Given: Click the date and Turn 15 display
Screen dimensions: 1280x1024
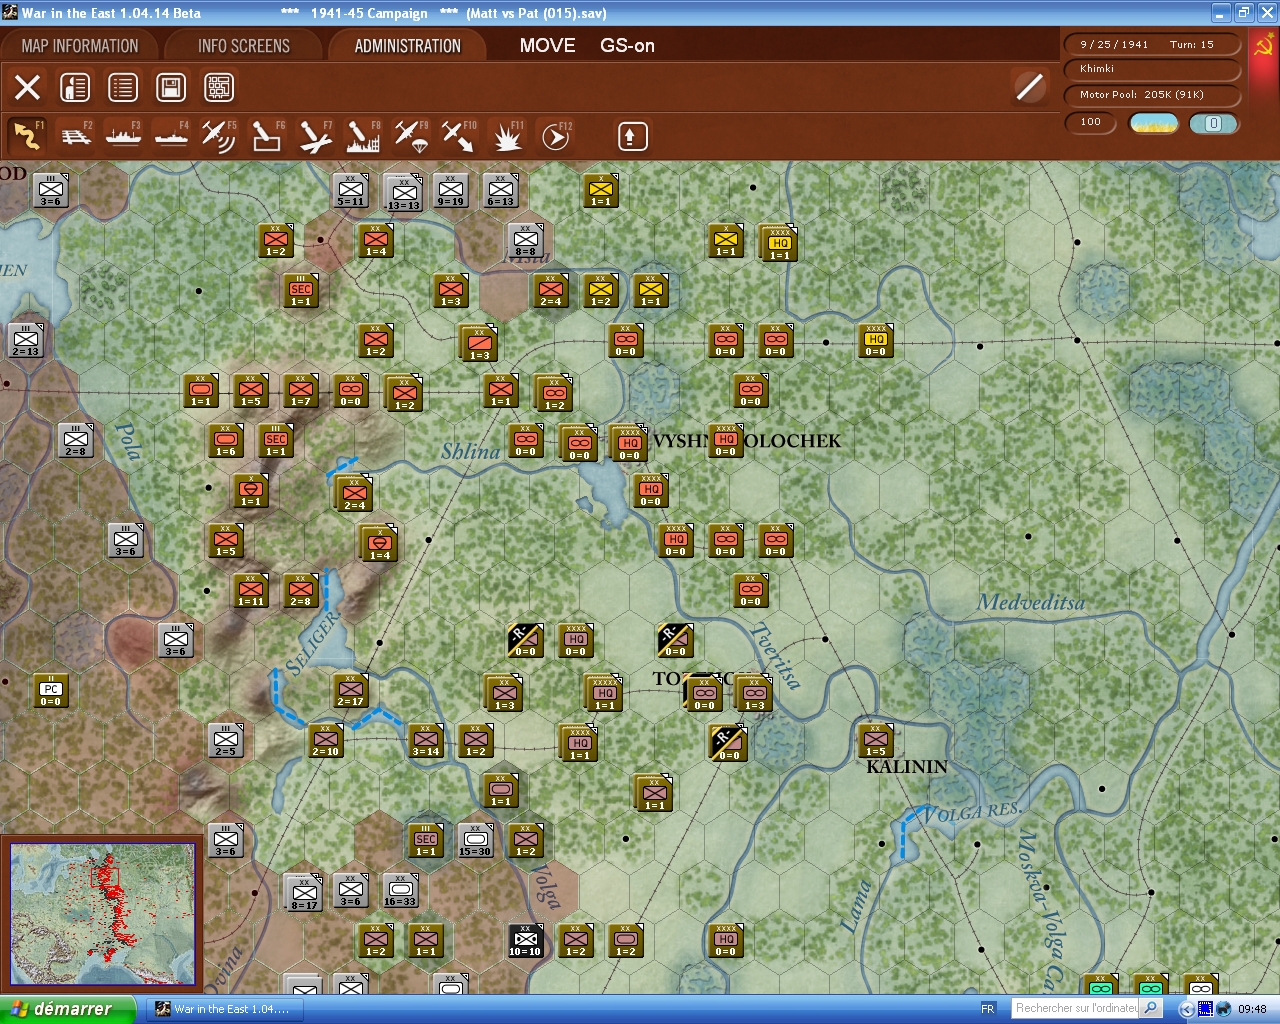Looking at the screenshot, I should pyautogui.click(x=1152, y=44).
